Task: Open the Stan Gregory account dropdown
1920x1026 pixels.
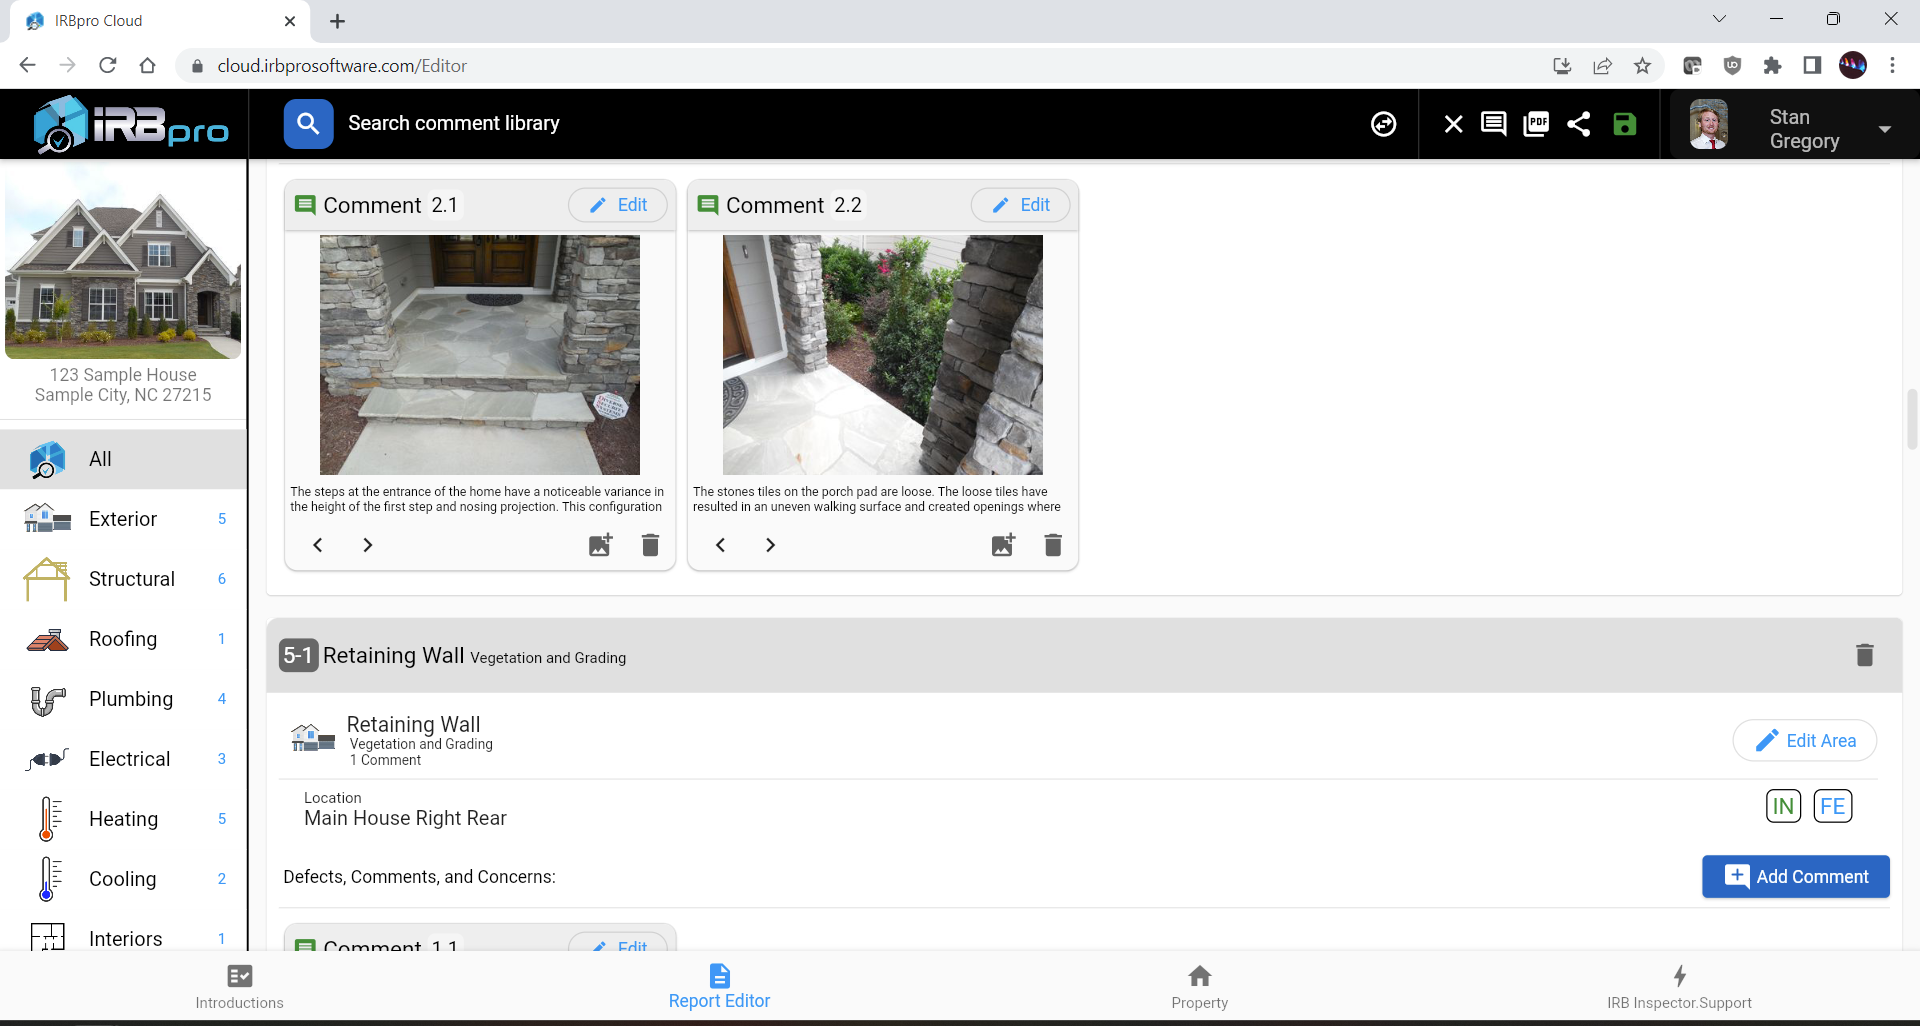Action: [1886, 129]
